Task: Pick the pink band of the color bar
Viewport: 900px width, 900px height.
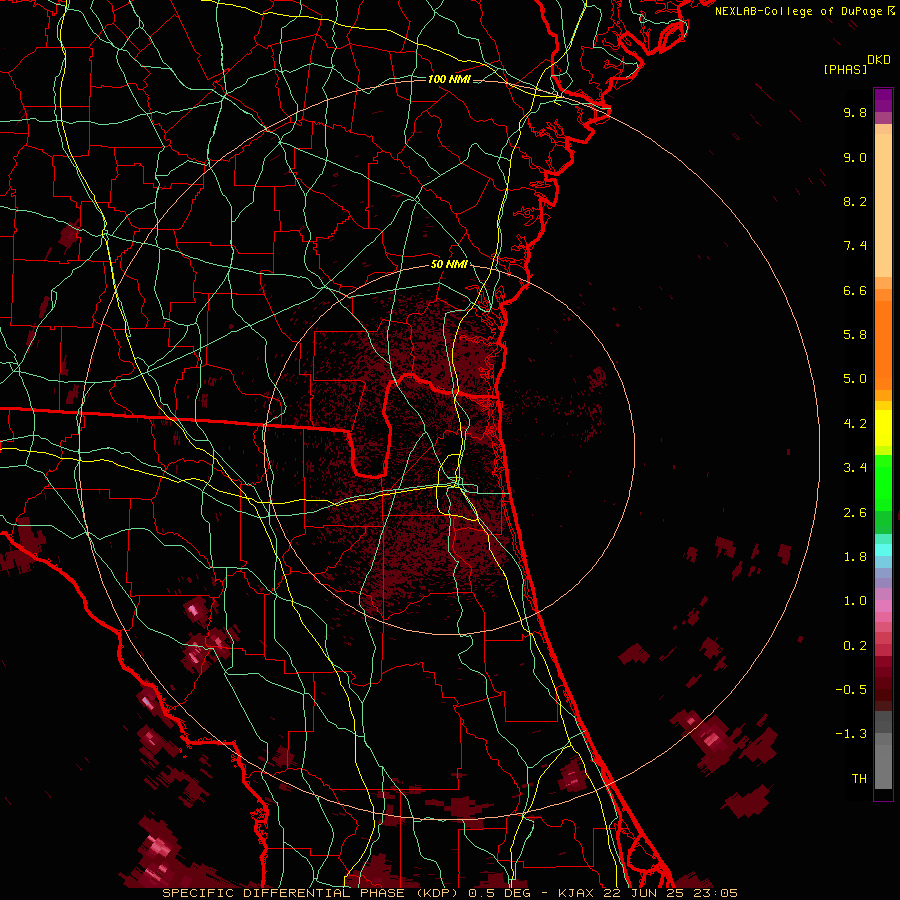Action: click(883, 606)
